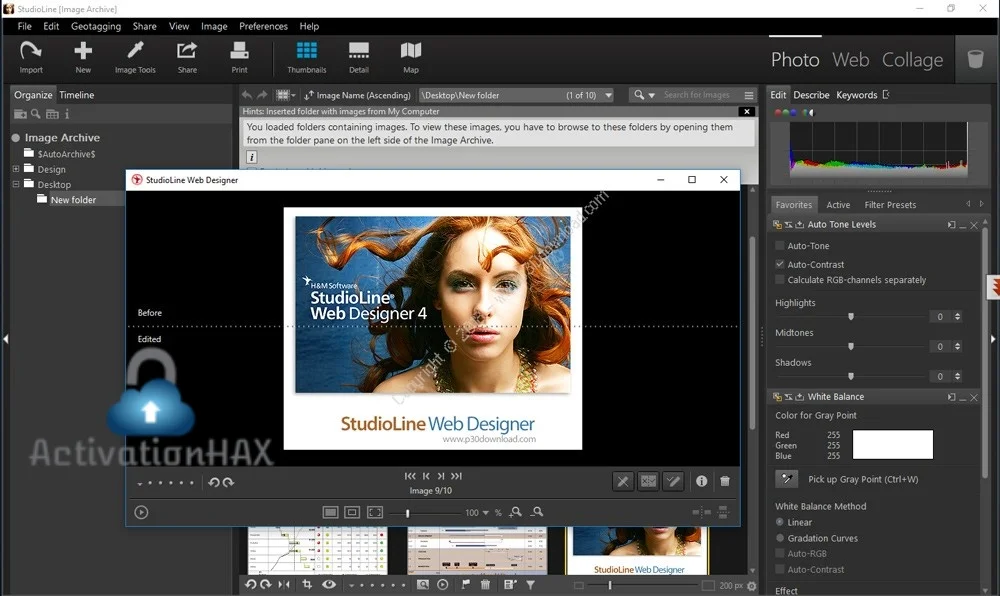The height and width of the screenshot is (596, 1000).
Task: Click the crop icon in bottom toolbar
Action: [307, 585]
